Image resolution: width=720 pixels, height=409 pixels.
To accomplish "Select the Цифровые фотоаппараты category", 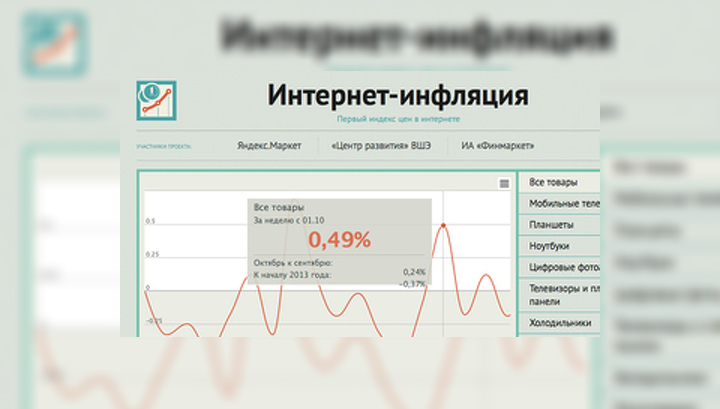I will tap(559, 267).
